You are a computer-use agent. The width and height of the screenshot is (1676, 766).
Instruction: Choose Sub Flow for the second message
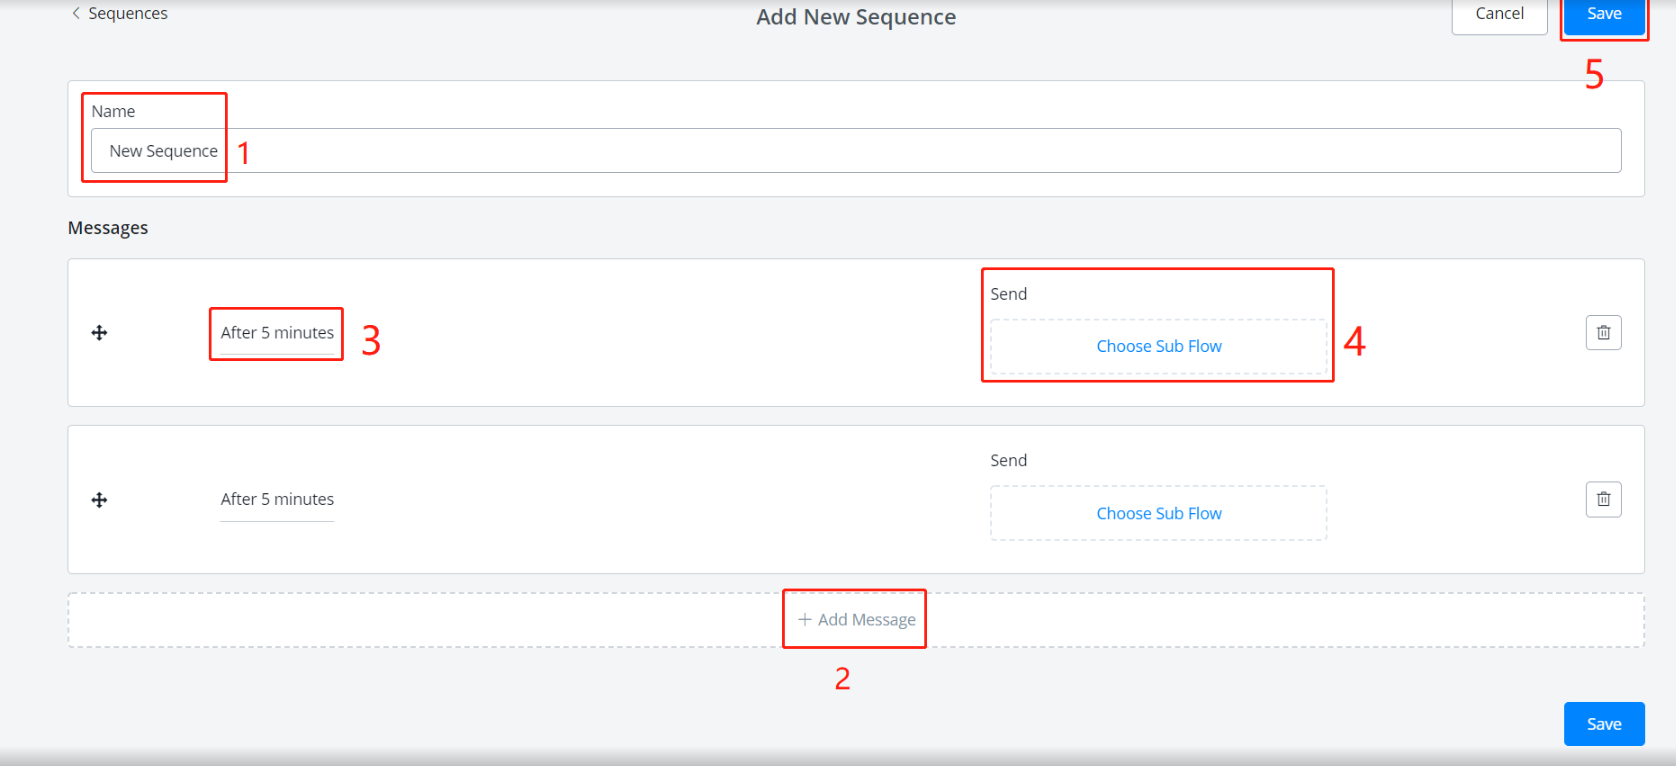[1158, 513]
